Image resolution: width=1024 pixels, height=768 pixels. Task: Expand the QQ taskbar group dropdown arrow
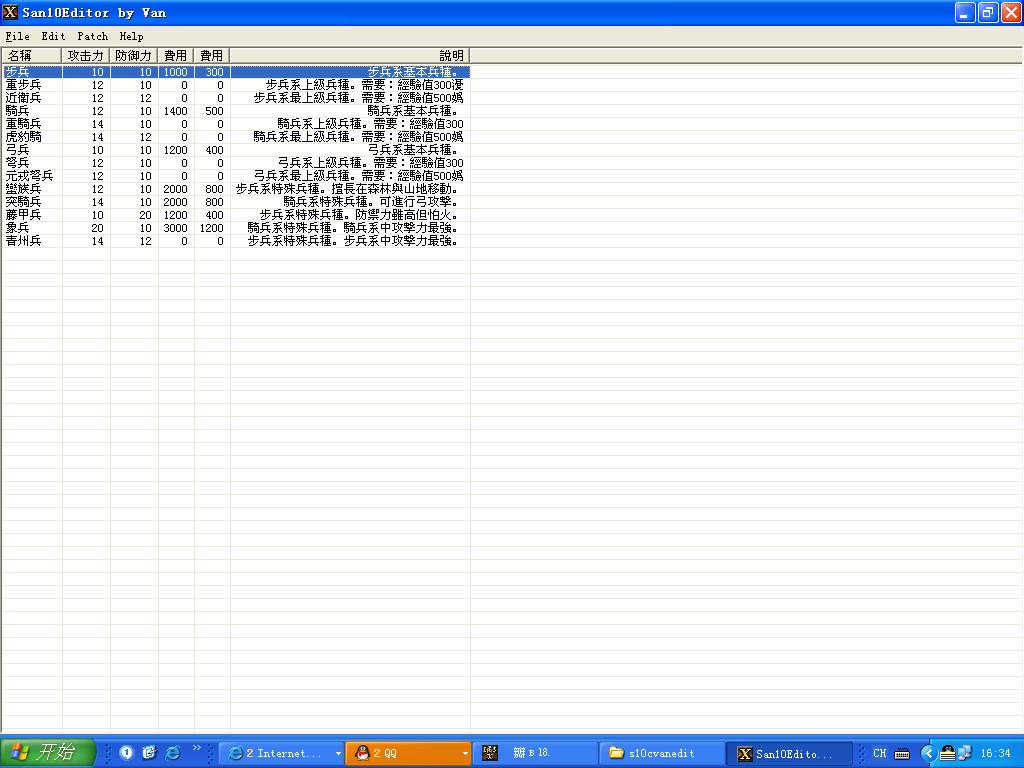click(464, 753)
